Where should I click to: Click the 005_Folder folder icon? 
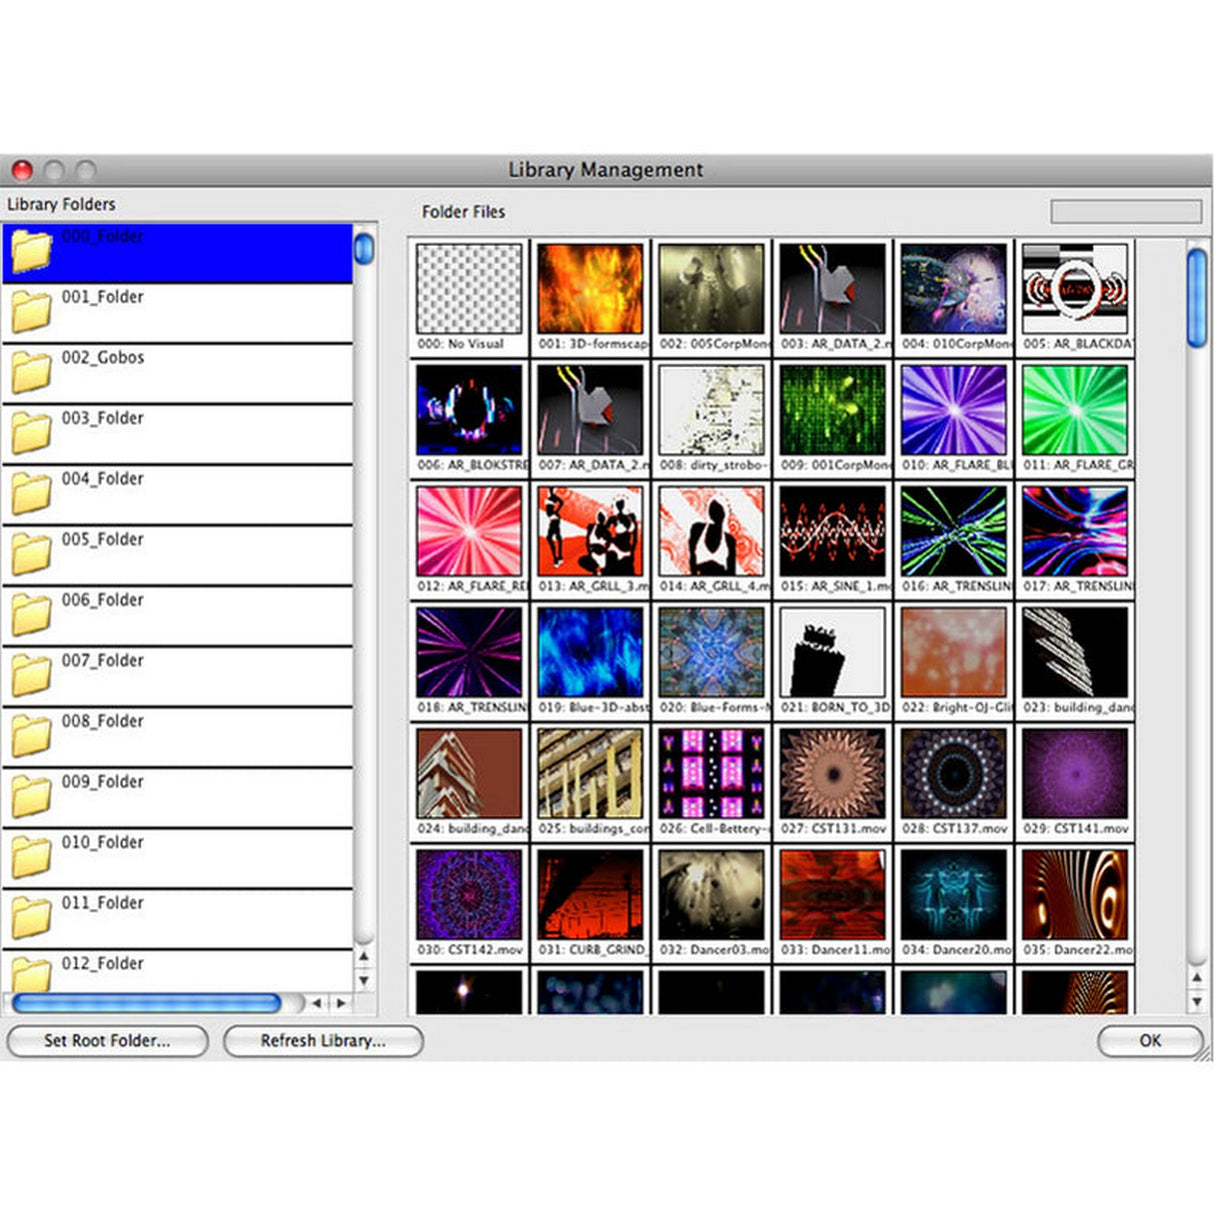pos(30,552)
